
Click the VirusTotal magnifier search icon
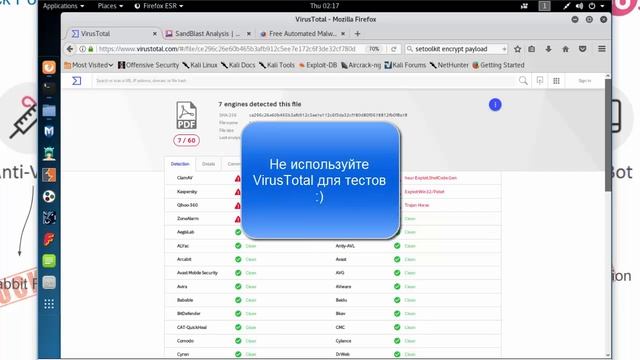coord(523,81)
